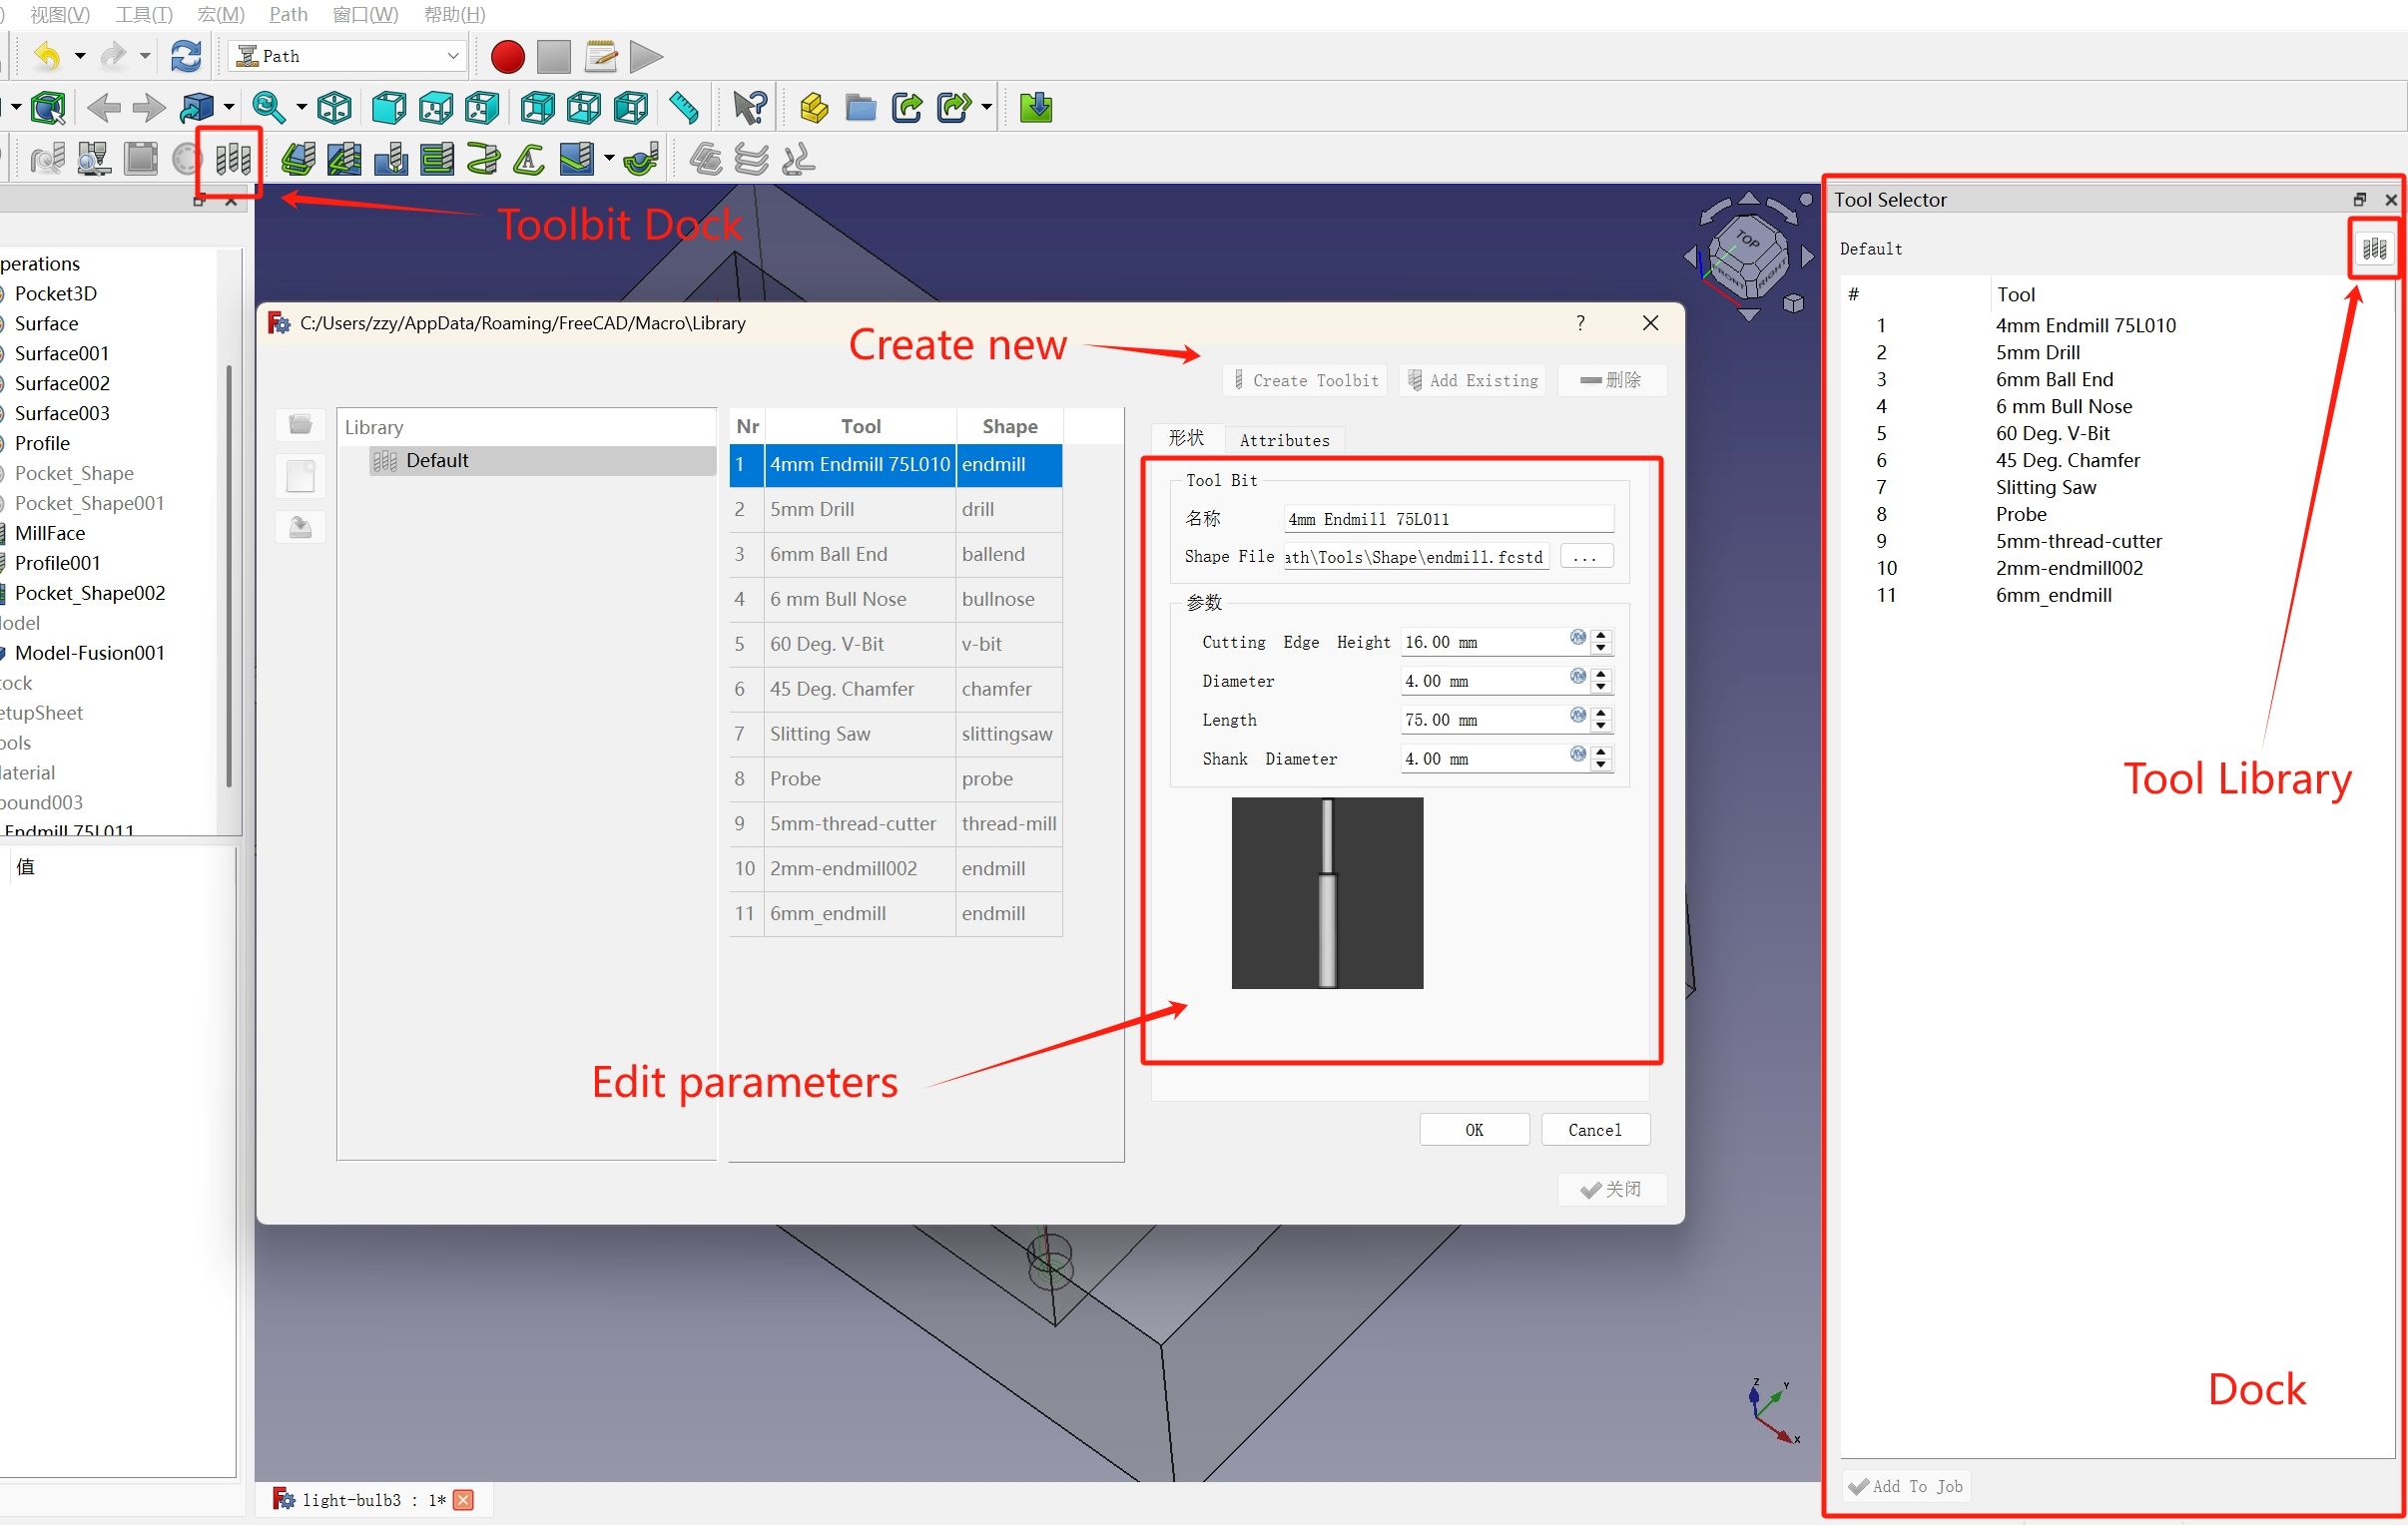The width and height of the screenshot is (2408, 1525).
Task: Click the Undo arrow icon
Action: (x=46, y=56)
